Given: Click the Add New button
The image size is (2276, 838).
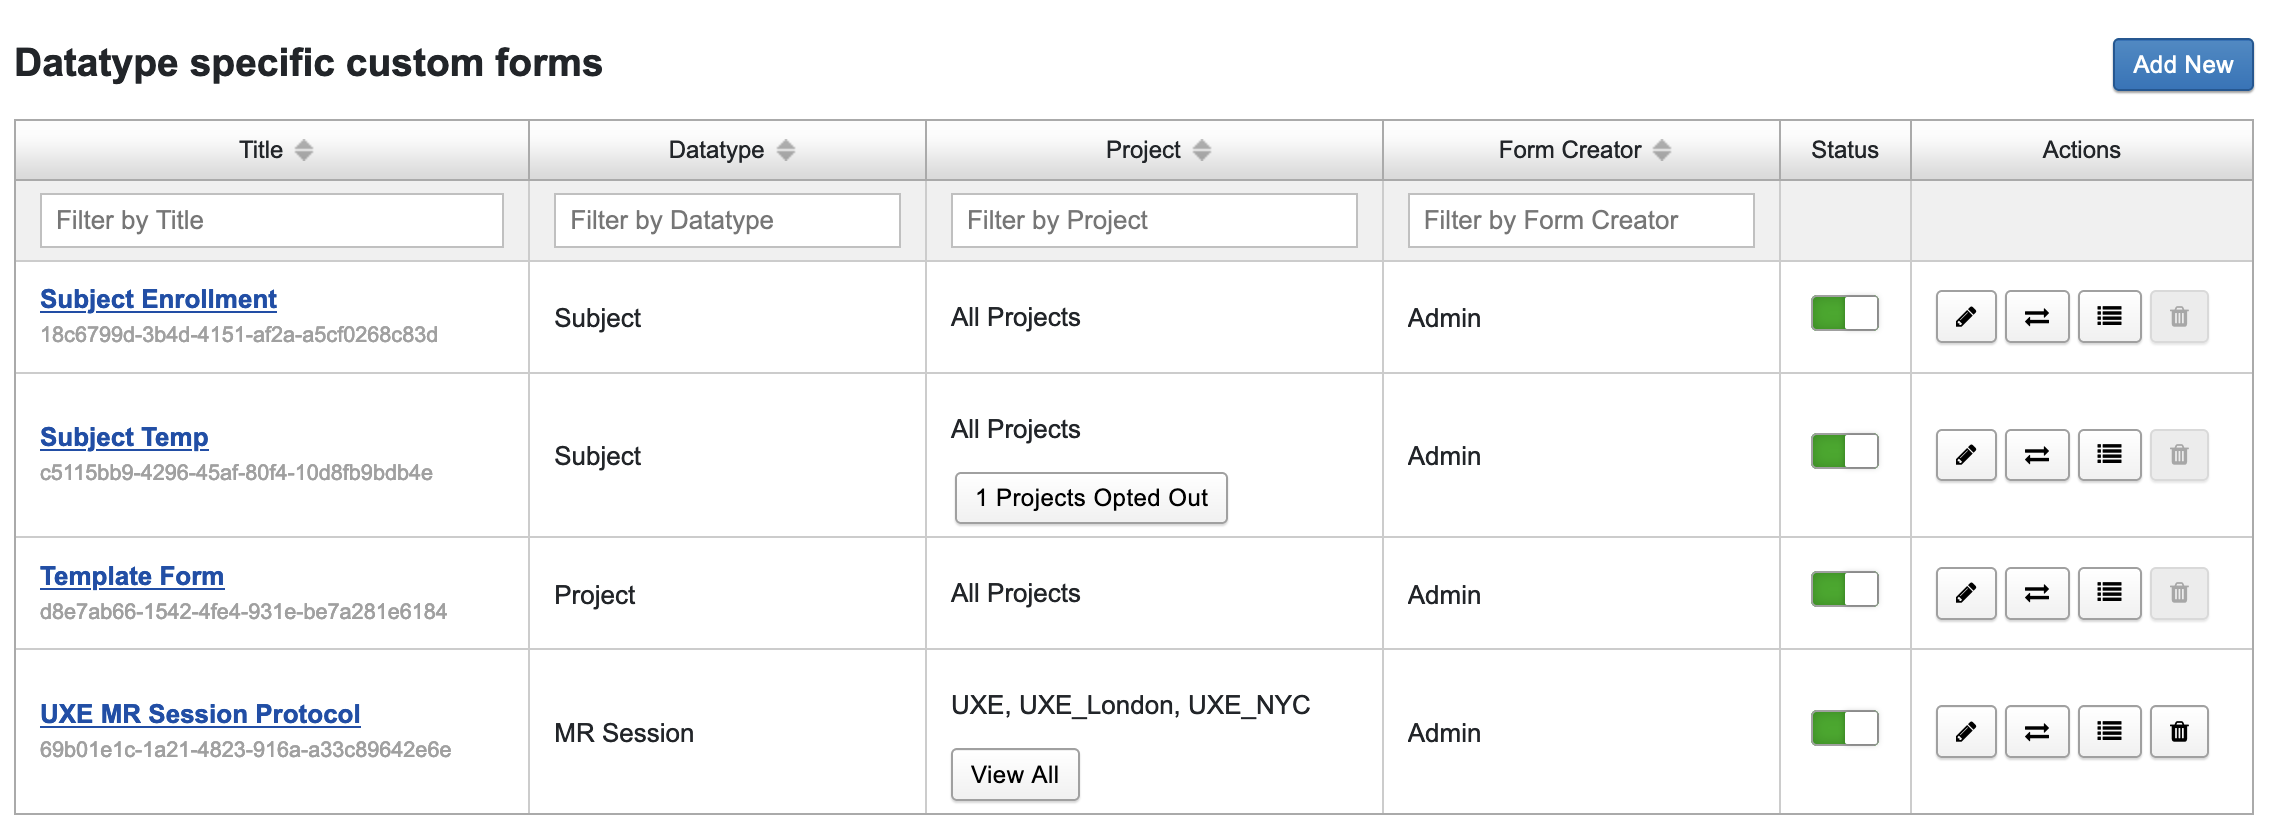Looking at the screenshot, I should (x=2182, y=64).
